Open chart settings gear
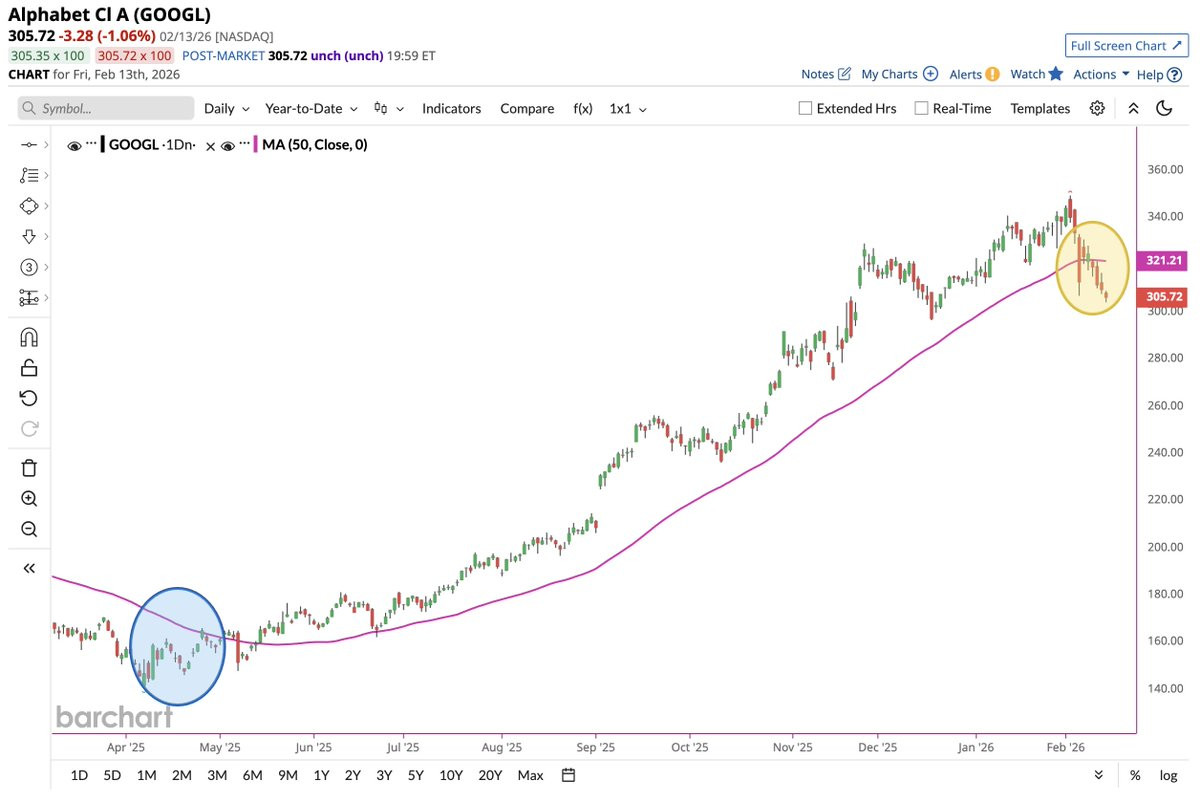This screenshot has width=1200, height=803. (1097, 108)
